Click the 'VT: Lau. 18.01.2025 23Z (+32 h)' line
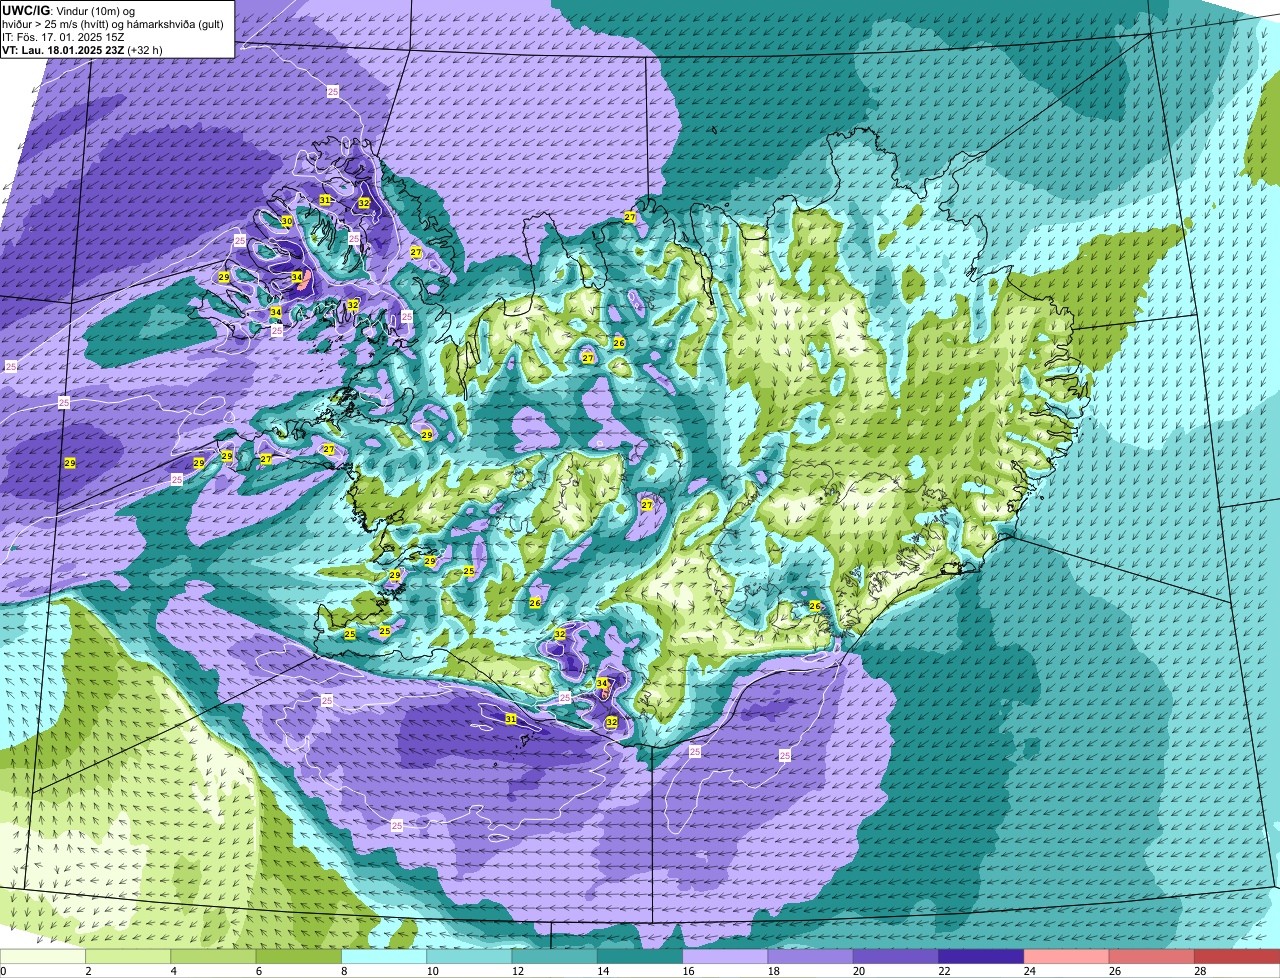1280x978 pixels. coord(82,50)
